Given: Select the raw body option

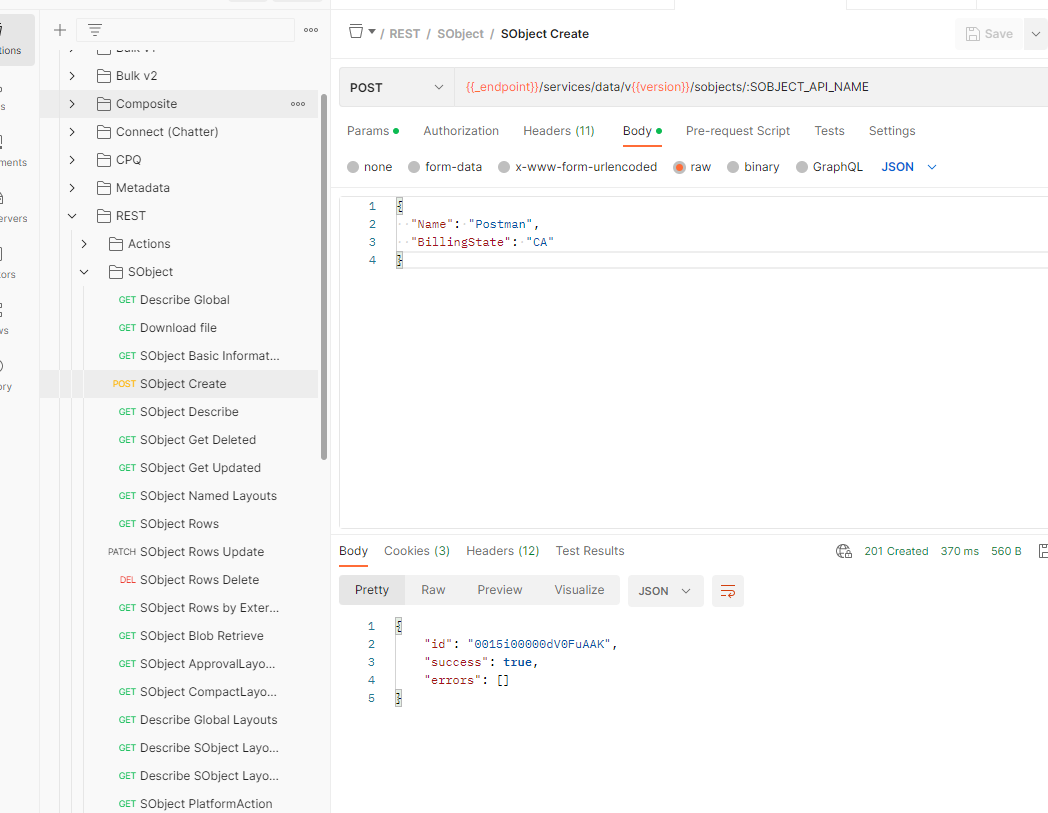Looking at the screenshot, I should coord(679,167).
